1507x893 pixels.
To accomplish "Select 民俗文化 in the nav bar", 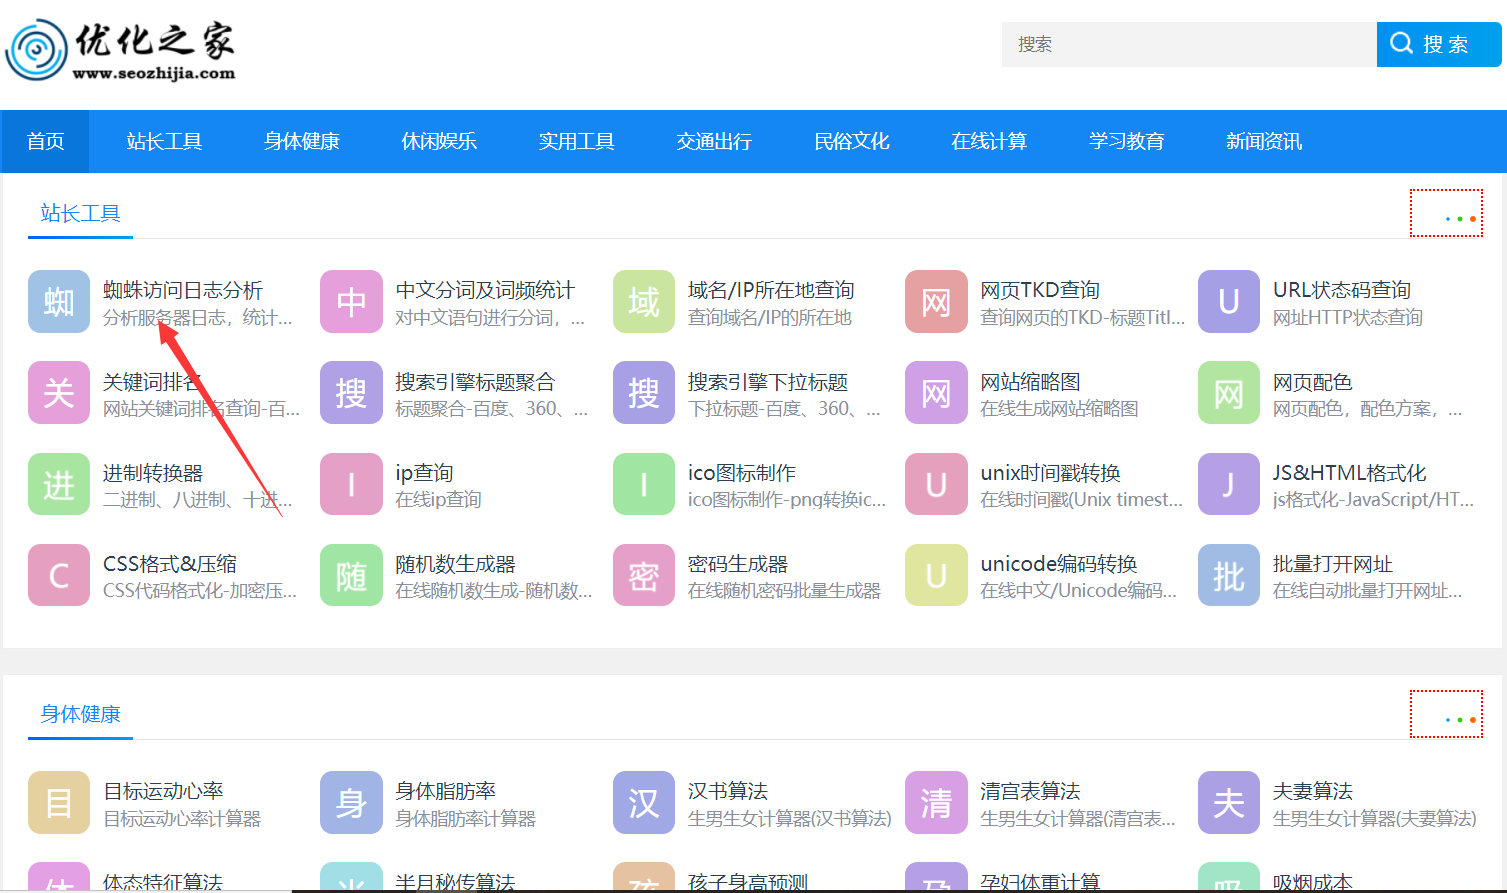I will tap(851, 141).
